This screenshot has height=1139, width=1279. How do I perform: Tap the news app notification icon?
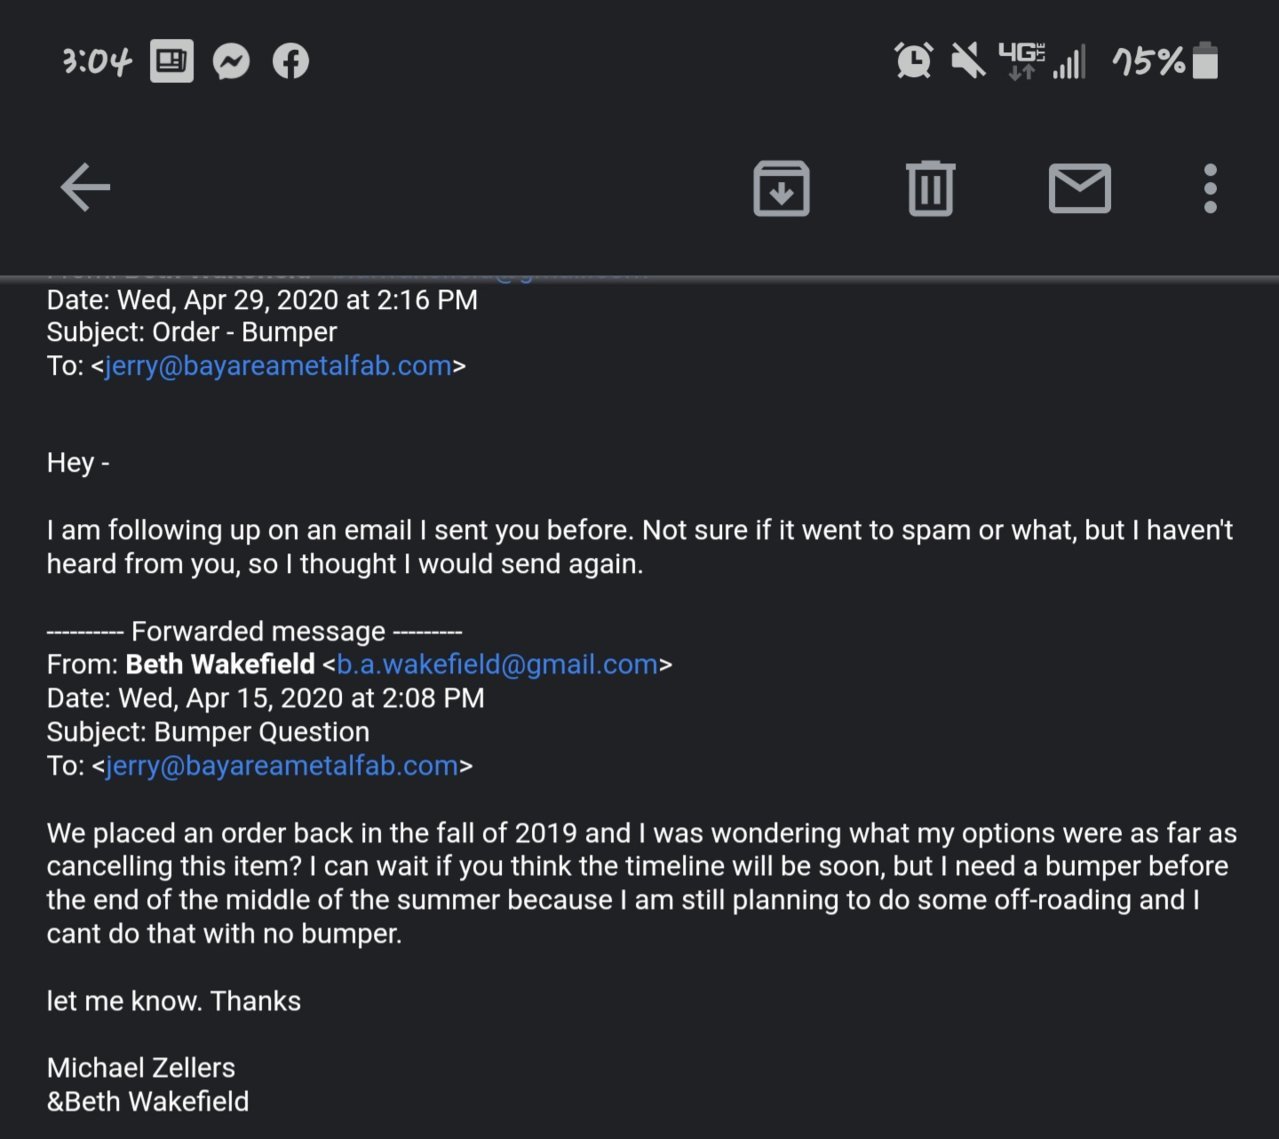tap(172, 62)
